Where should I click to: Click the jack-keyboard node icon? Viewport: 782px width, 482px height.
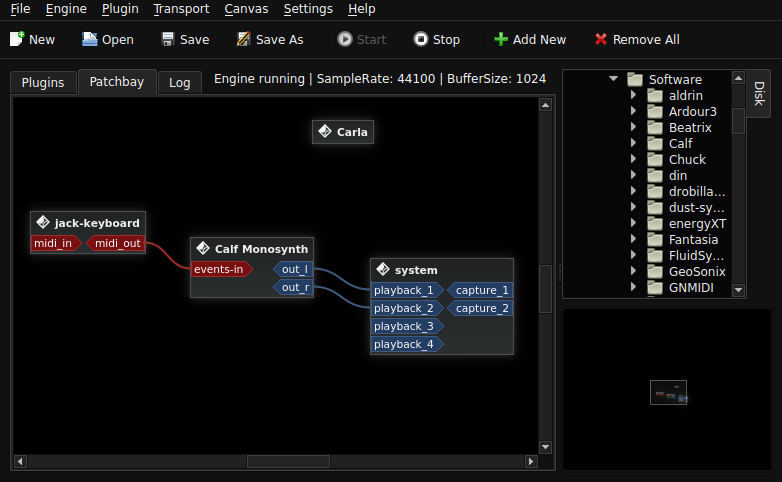(x=43, y=222)
